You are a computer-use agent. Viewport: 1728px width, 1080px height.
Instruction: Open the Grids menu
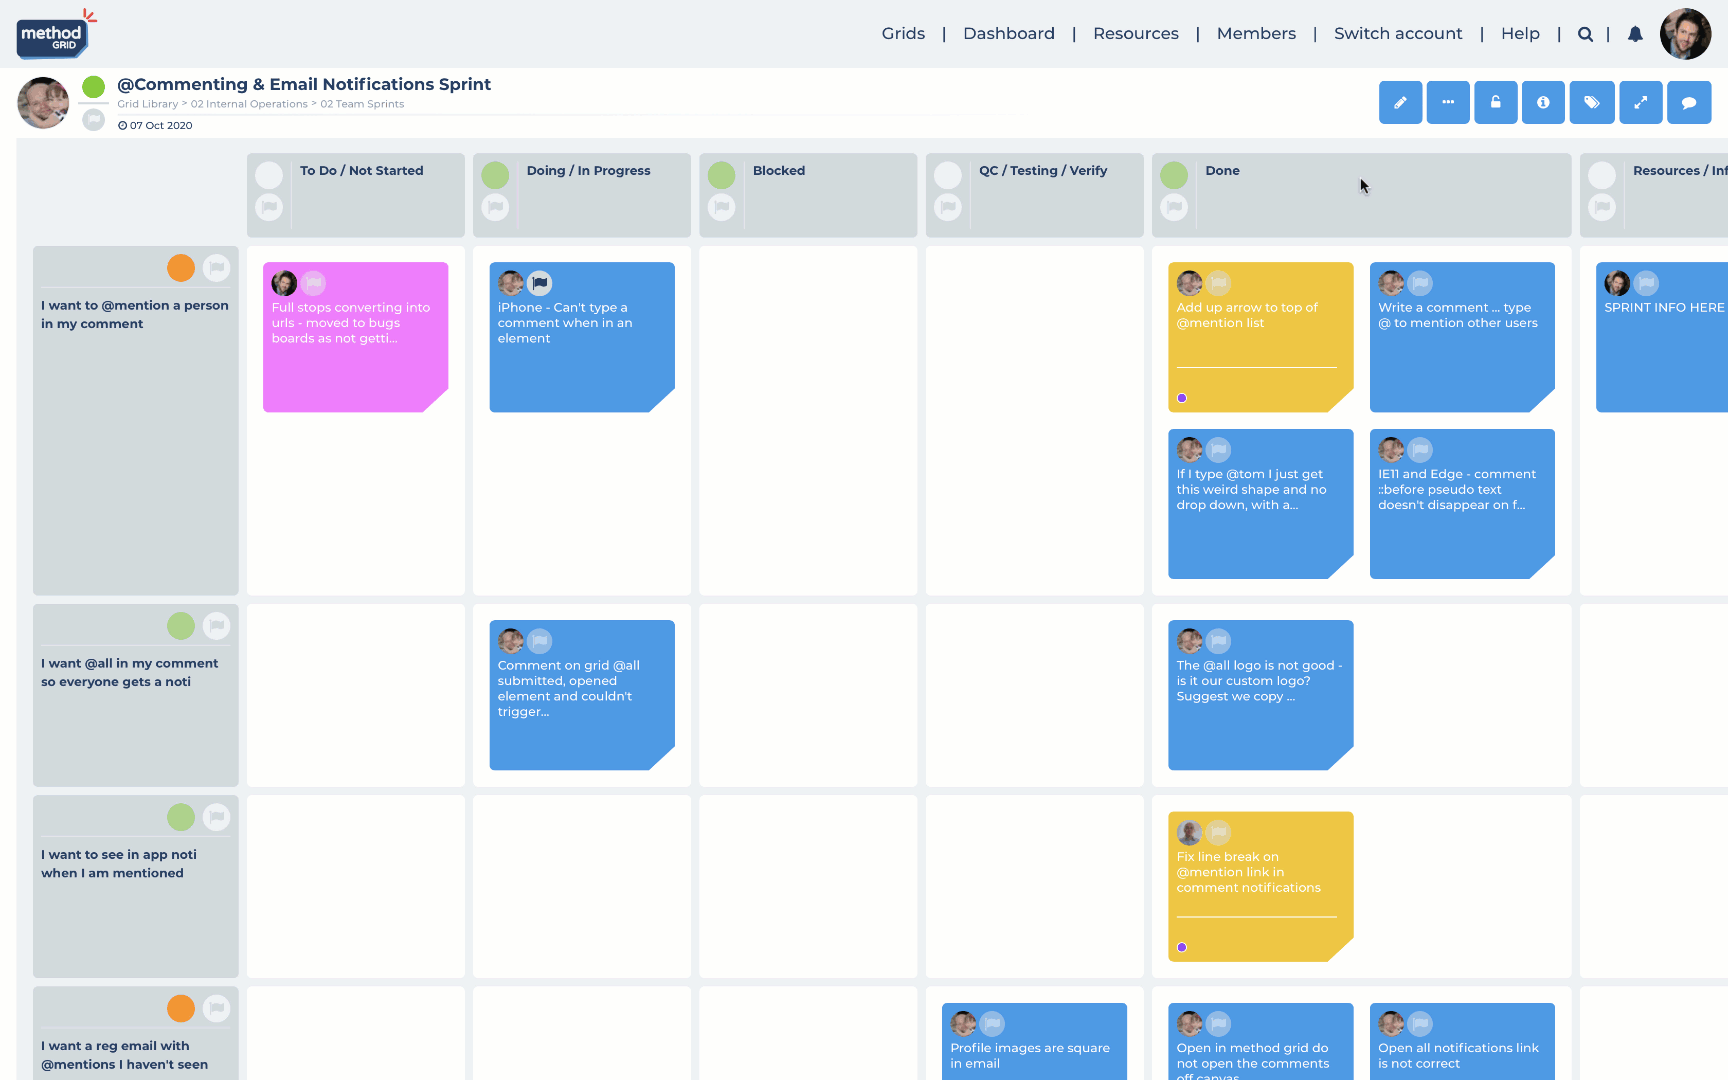(903, 34)
